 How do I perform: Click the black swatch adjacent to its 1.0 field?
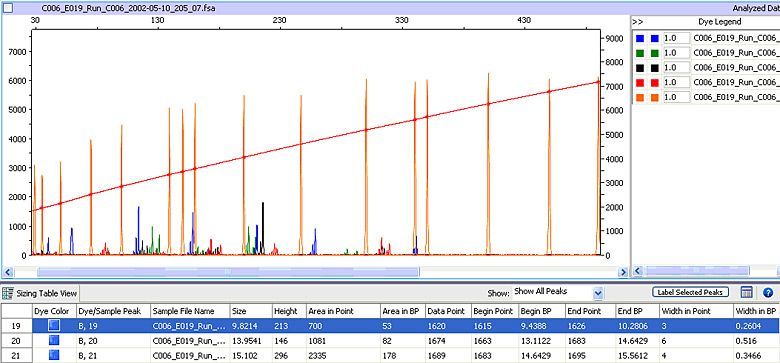(655, 68)
